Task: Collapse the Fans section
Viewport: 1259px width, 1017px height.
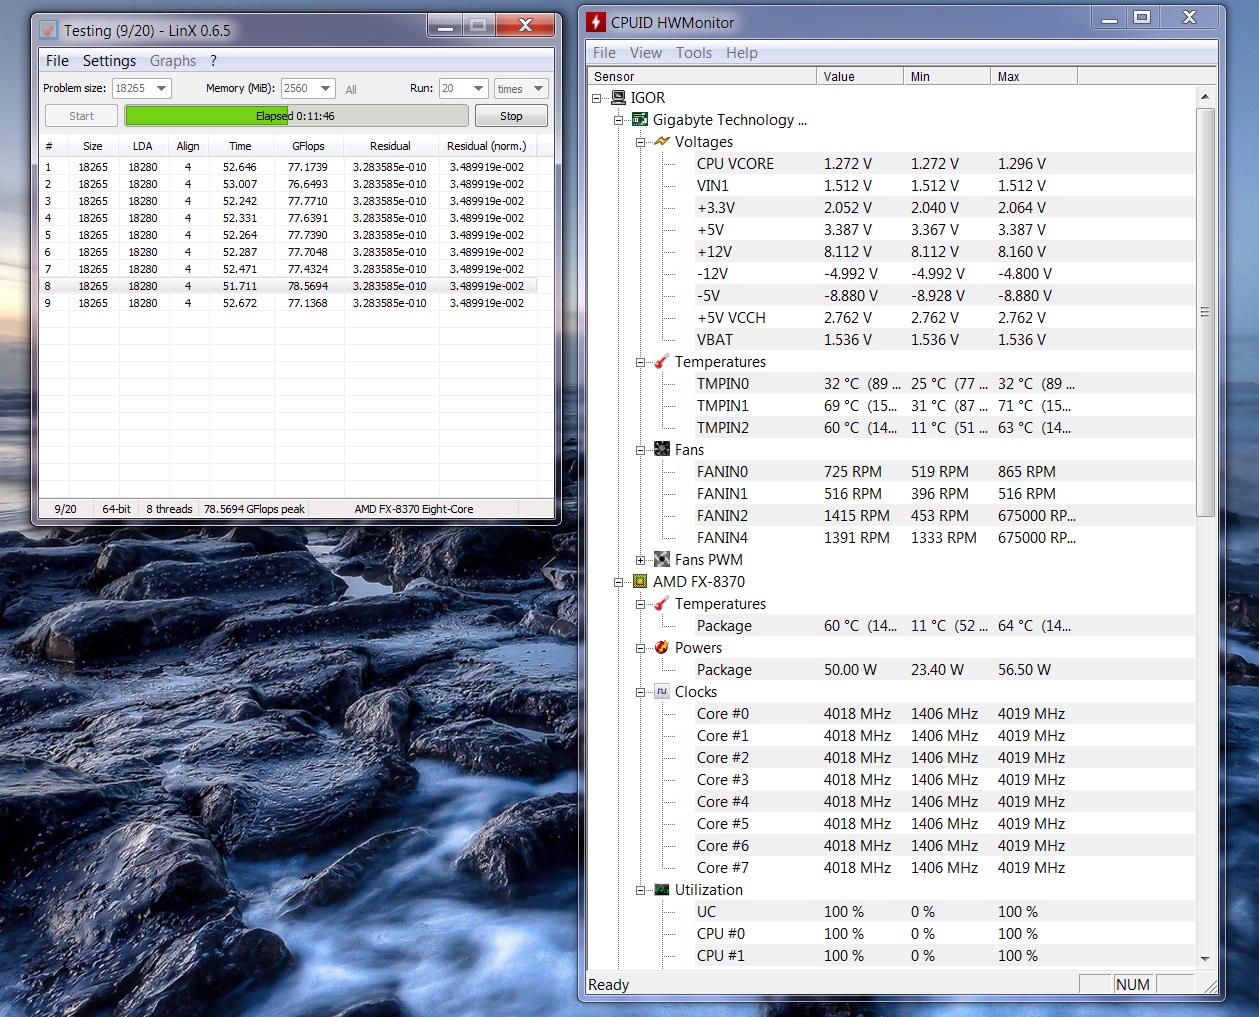Action: tap(641, 450)
